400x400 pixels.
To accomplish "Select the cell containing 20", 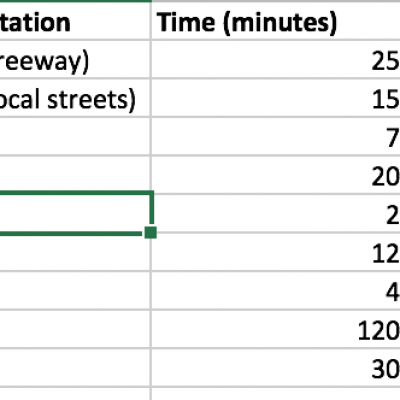I will click(x=276, y=175).
